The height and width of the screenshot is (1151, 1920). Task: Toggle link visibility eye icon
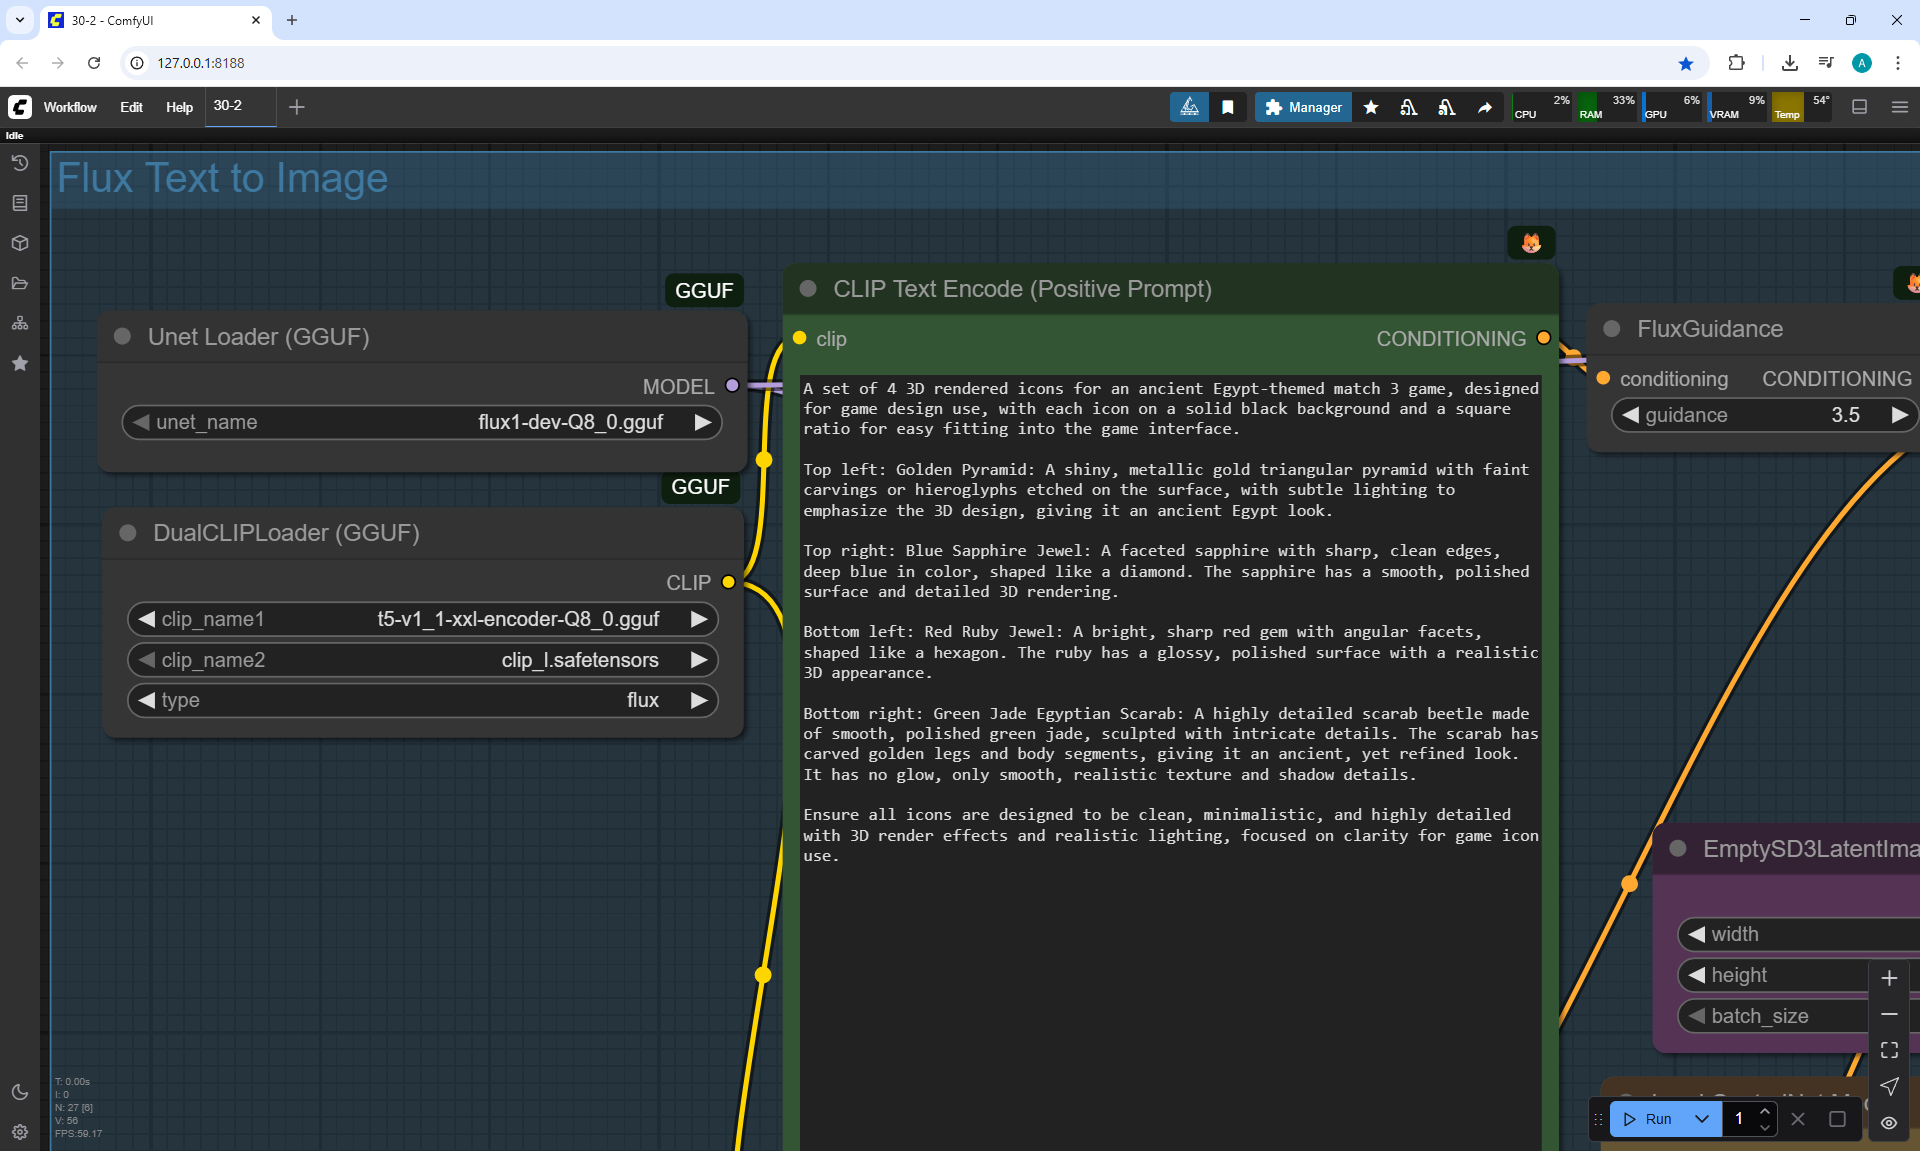(x=1889, y=1123)
